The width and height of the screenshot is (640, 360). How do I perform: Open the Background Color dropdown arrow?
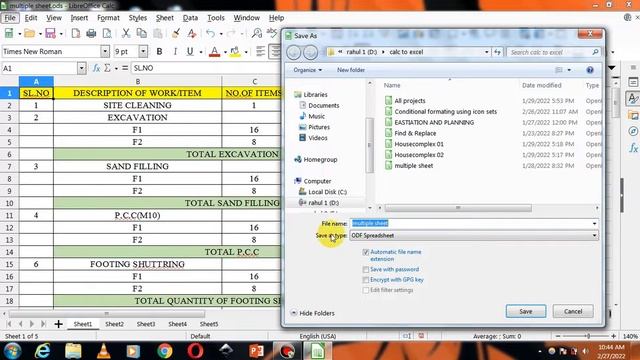tap(246, 52)
